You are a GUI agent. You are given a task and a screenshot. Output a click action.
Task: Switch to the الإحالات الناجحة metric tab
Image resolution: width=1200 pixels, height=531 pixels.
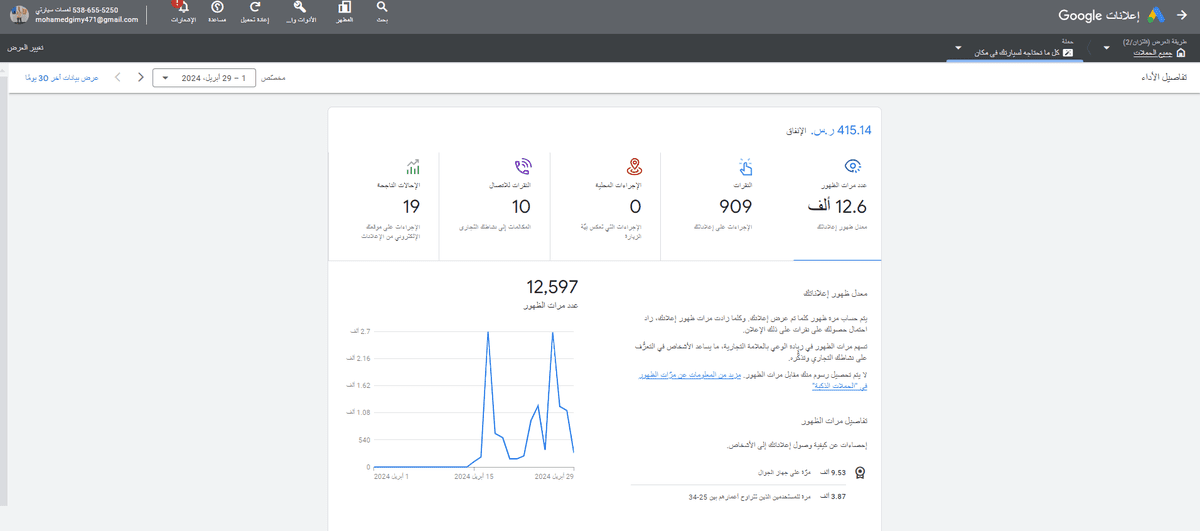tap(384, 204)
